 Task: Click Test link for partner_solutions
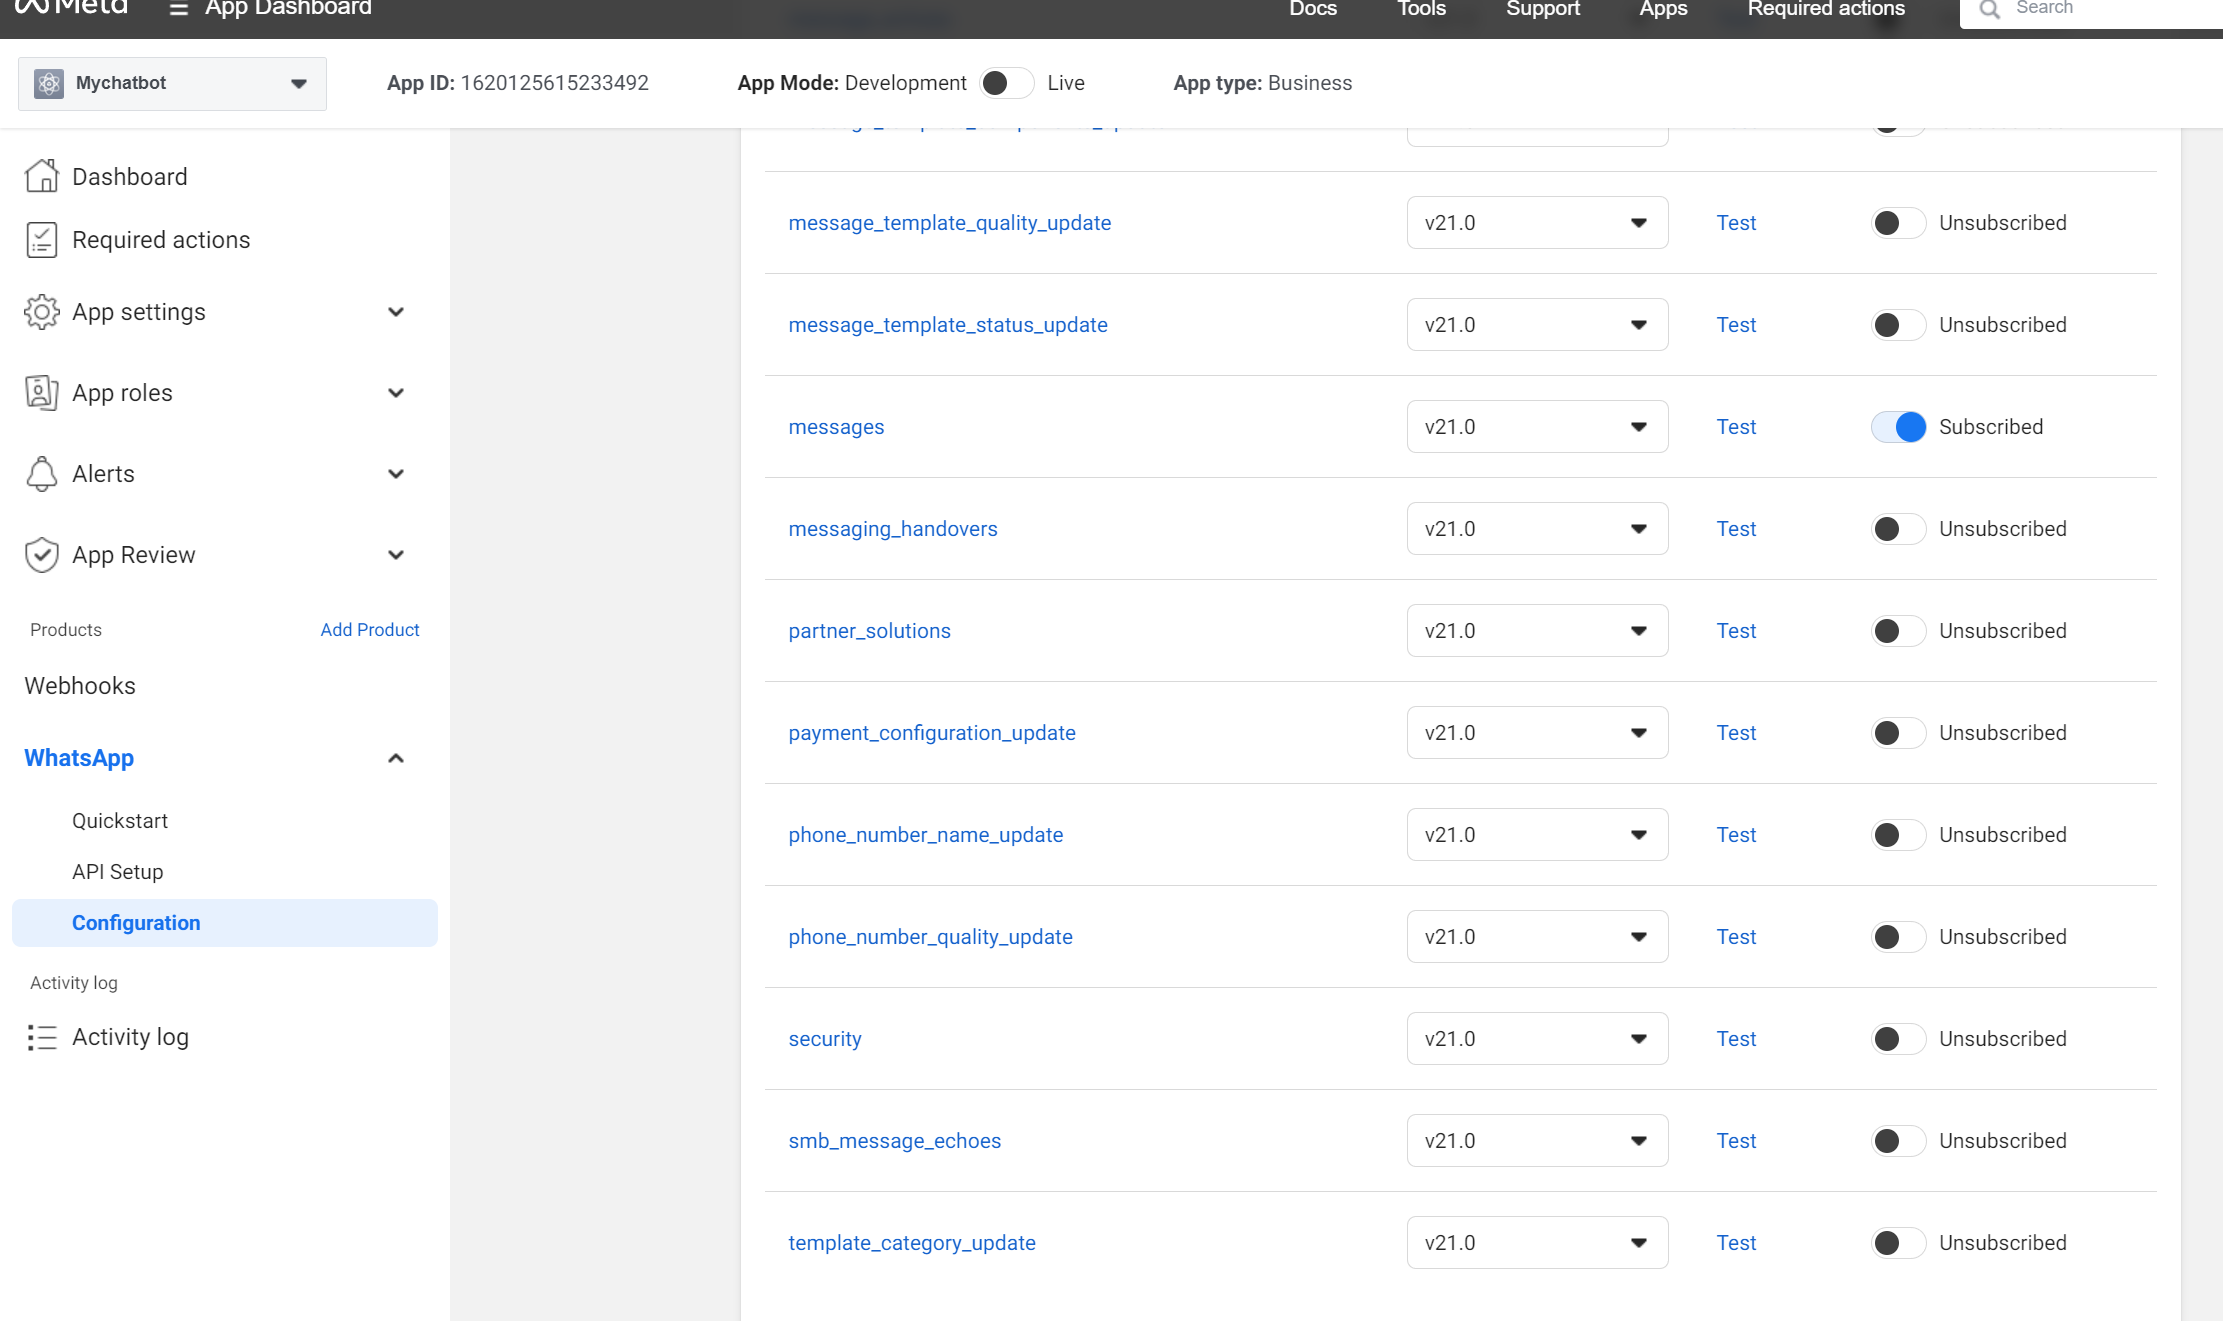1736,631
